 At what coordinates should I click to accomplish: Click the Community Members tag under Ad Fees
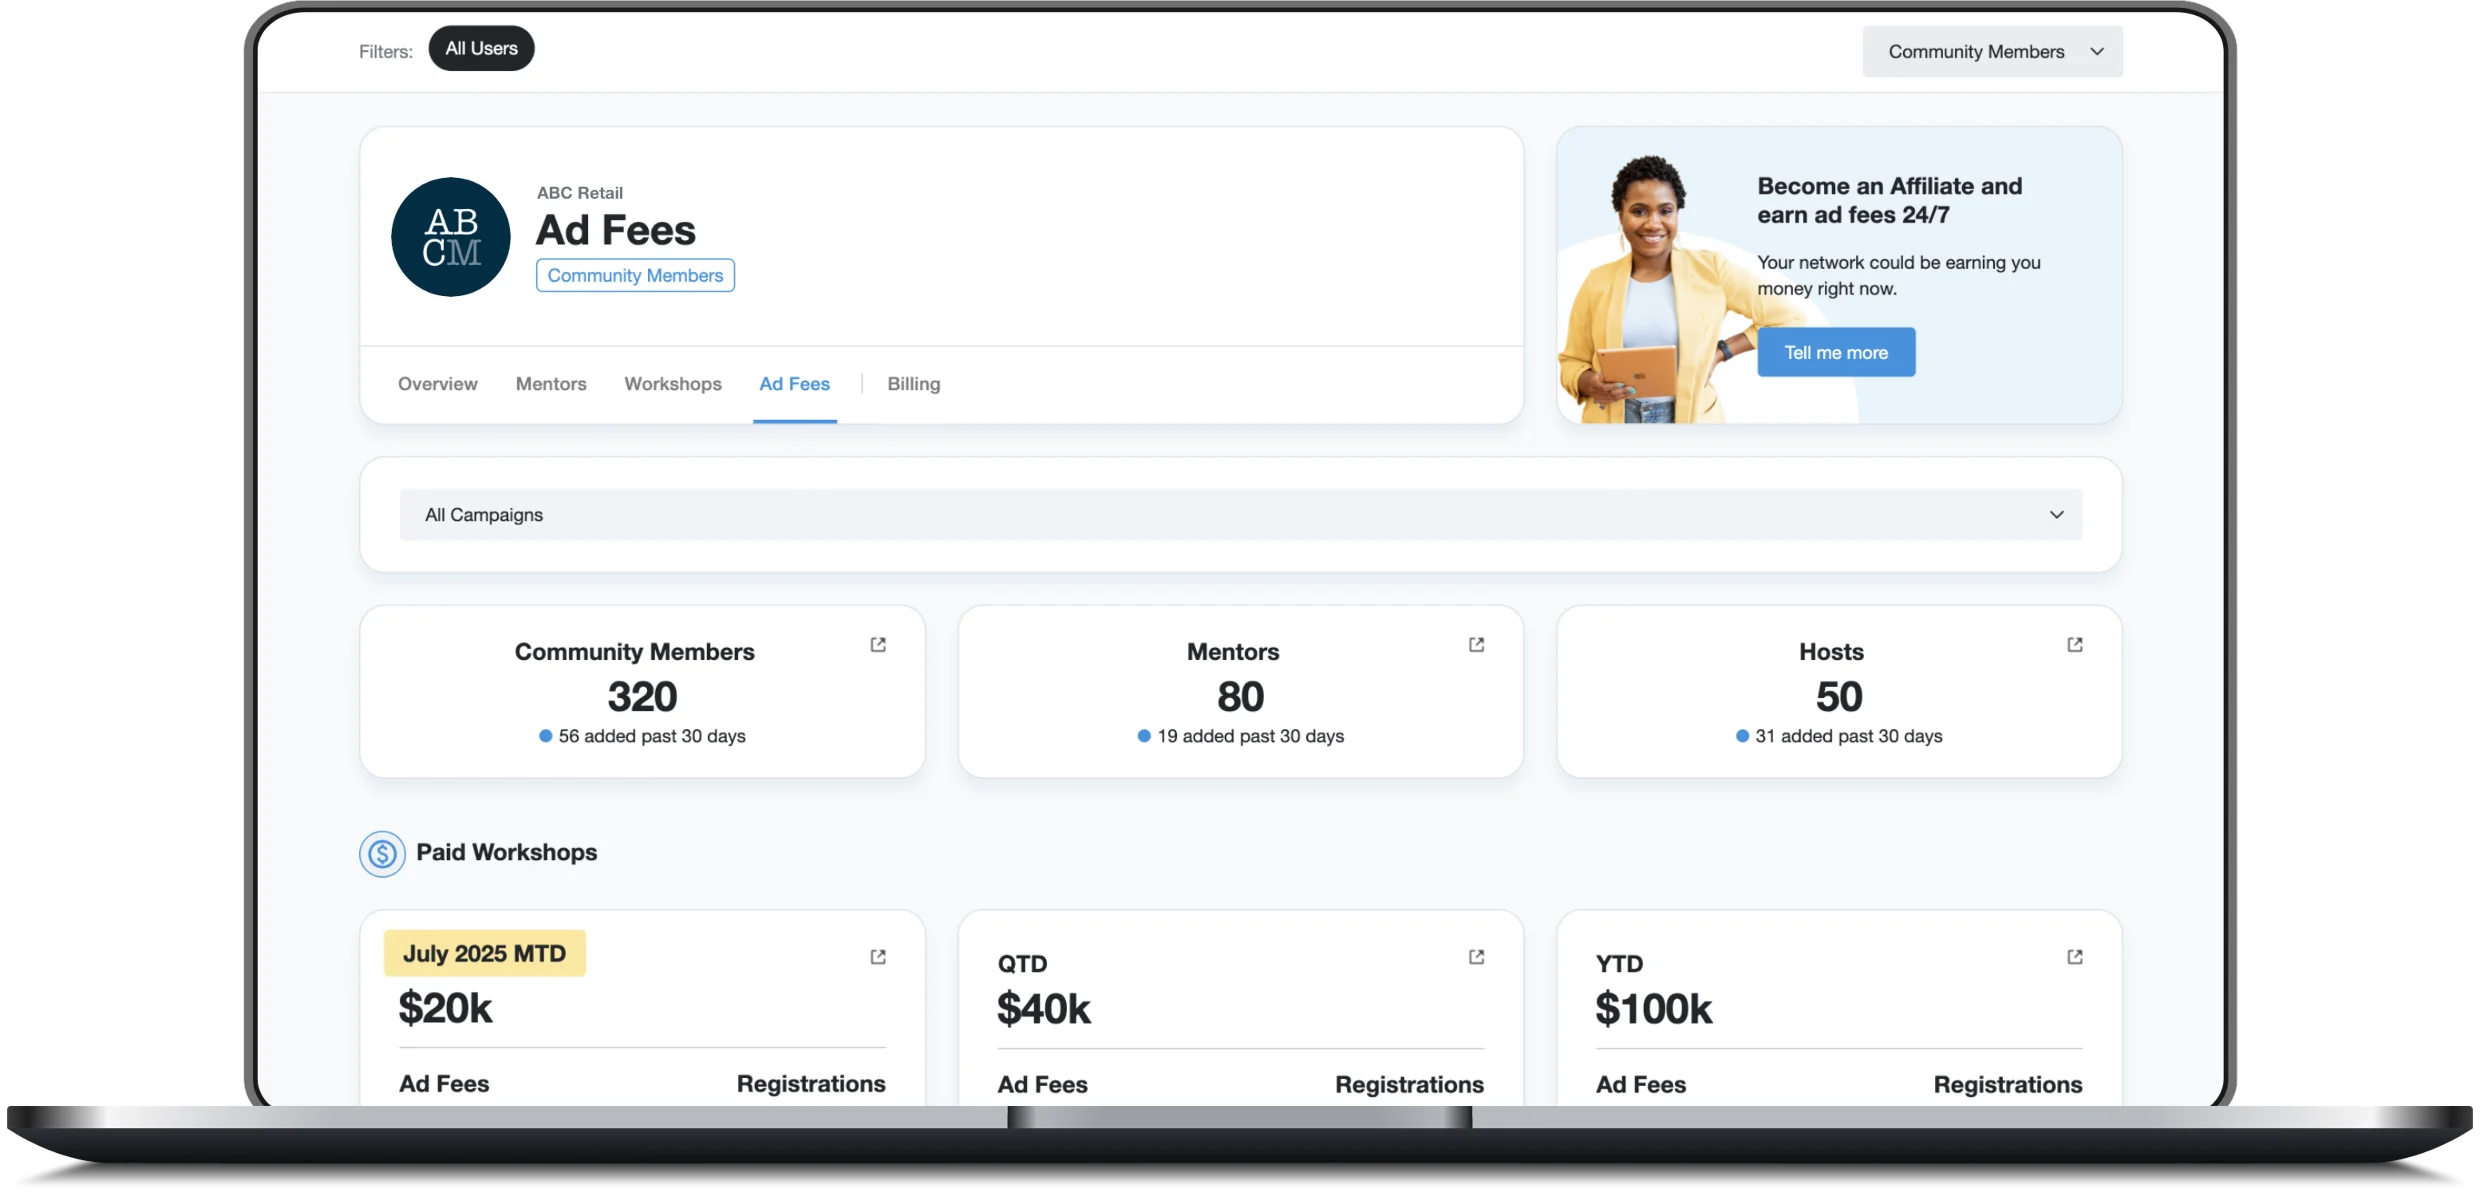pos(635,275)
